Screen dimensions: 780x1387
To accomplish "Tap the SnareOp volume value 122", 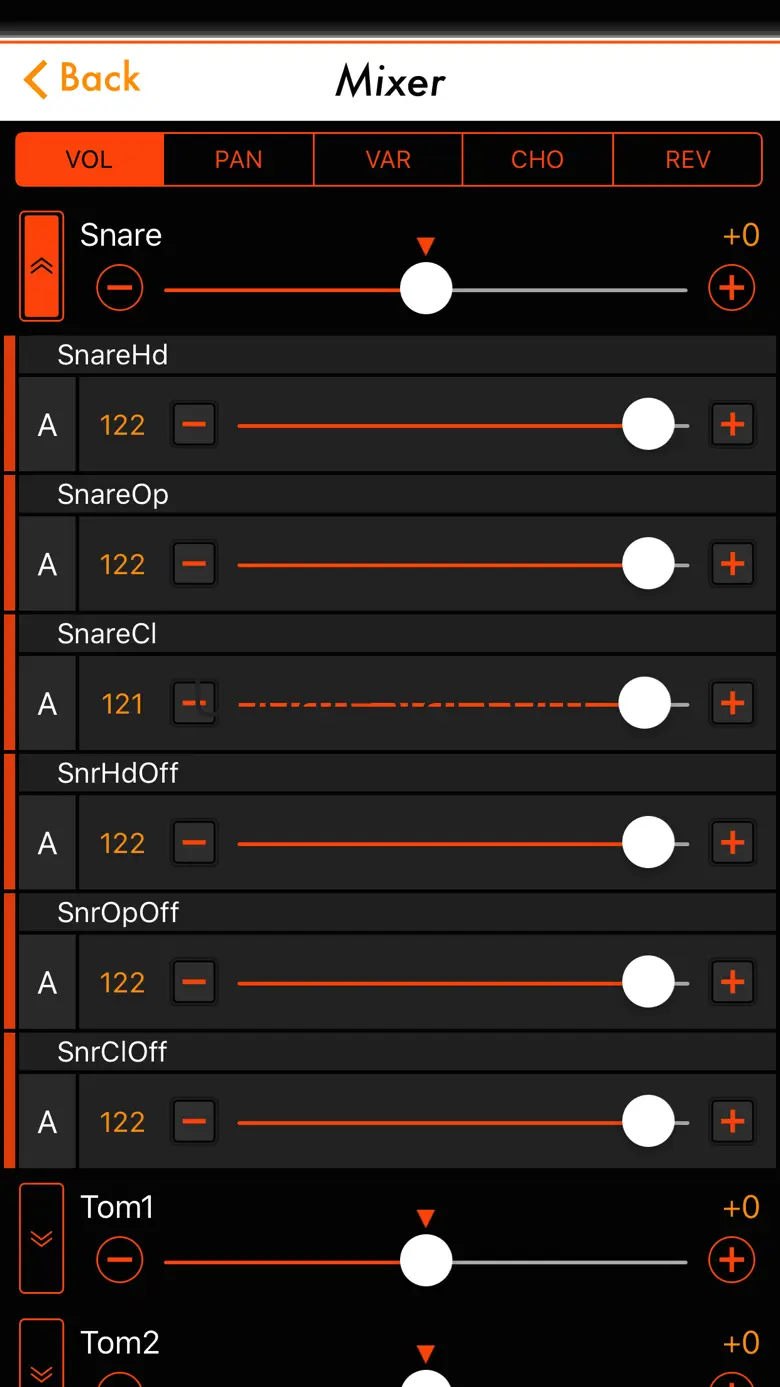I will (122, 564).
